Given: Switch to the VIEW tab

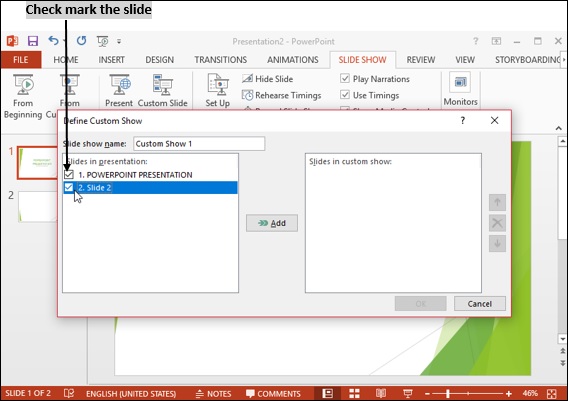Looking at the screenshot, I should 465,60.
